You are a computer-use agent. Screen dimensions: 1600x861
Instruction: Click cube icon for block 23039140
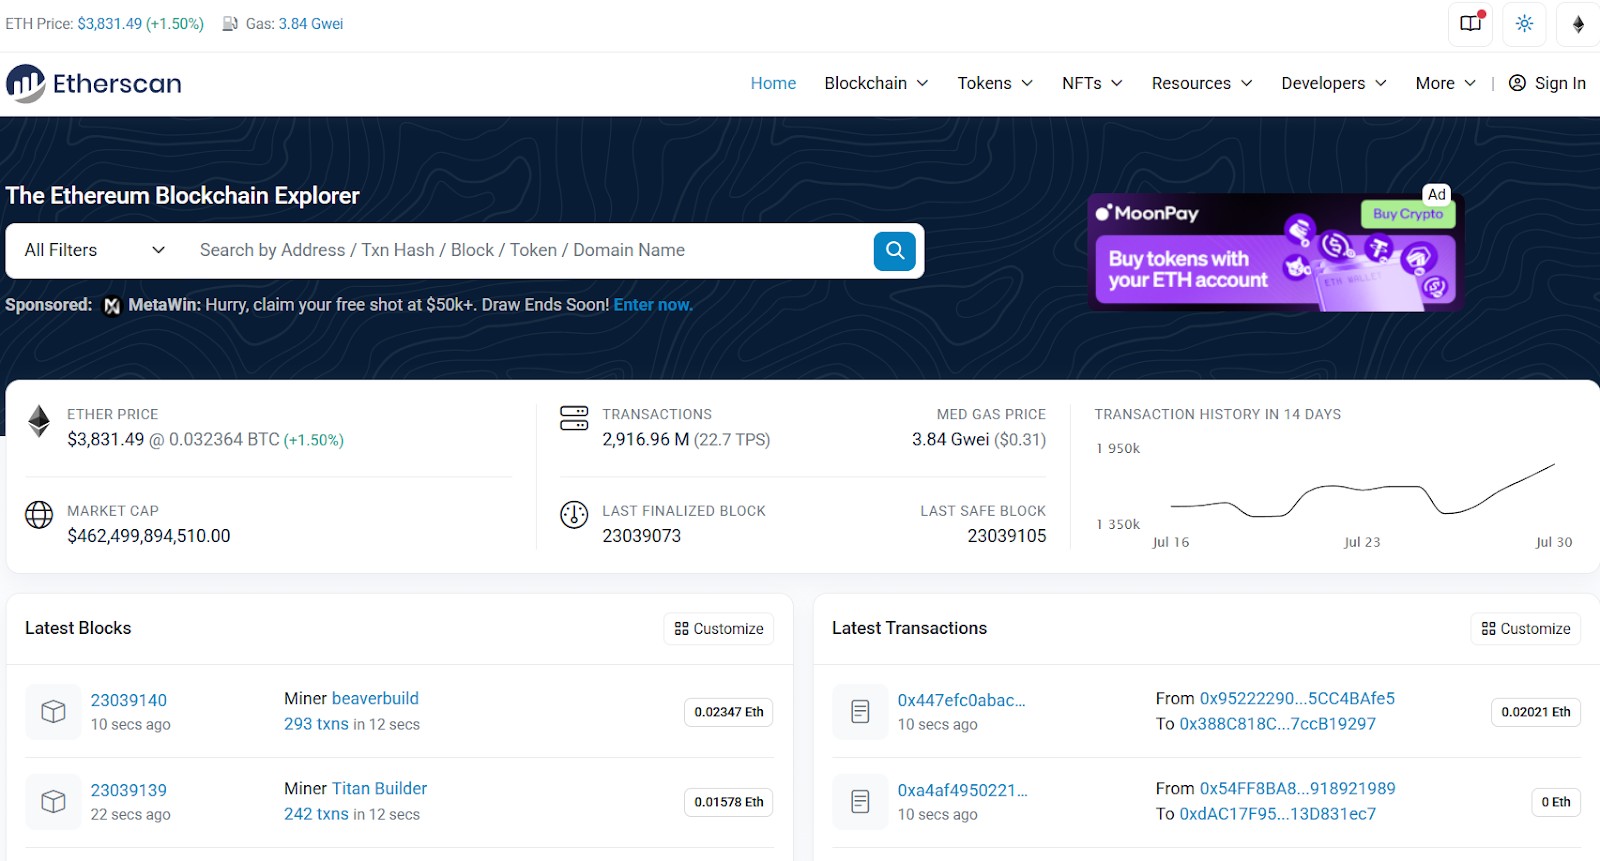pyautogui.click(x=53, y=711)
